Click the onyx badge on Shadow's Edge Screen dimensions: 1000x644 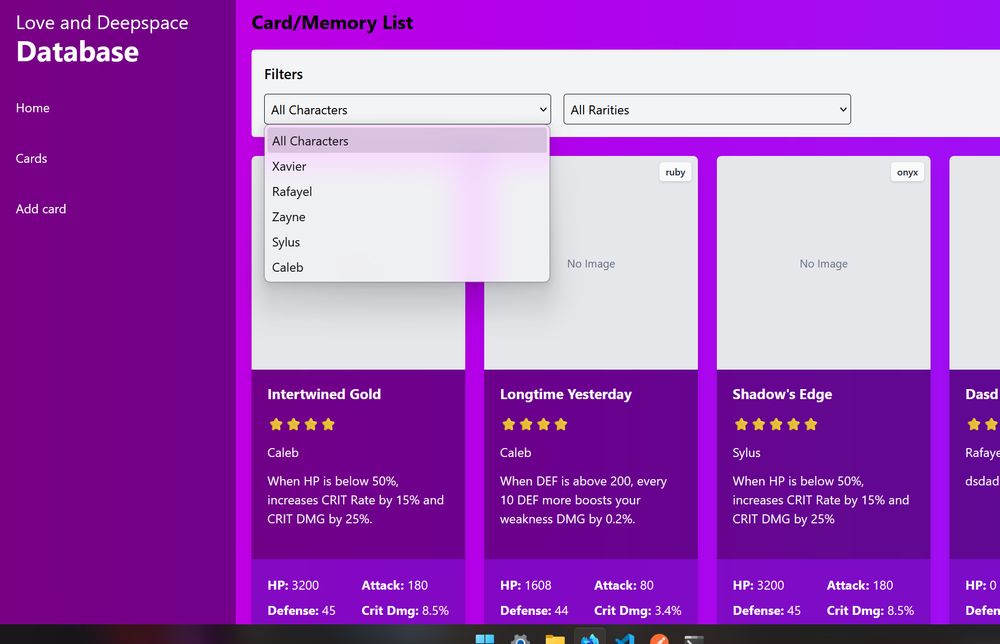(x=907, y=172)
